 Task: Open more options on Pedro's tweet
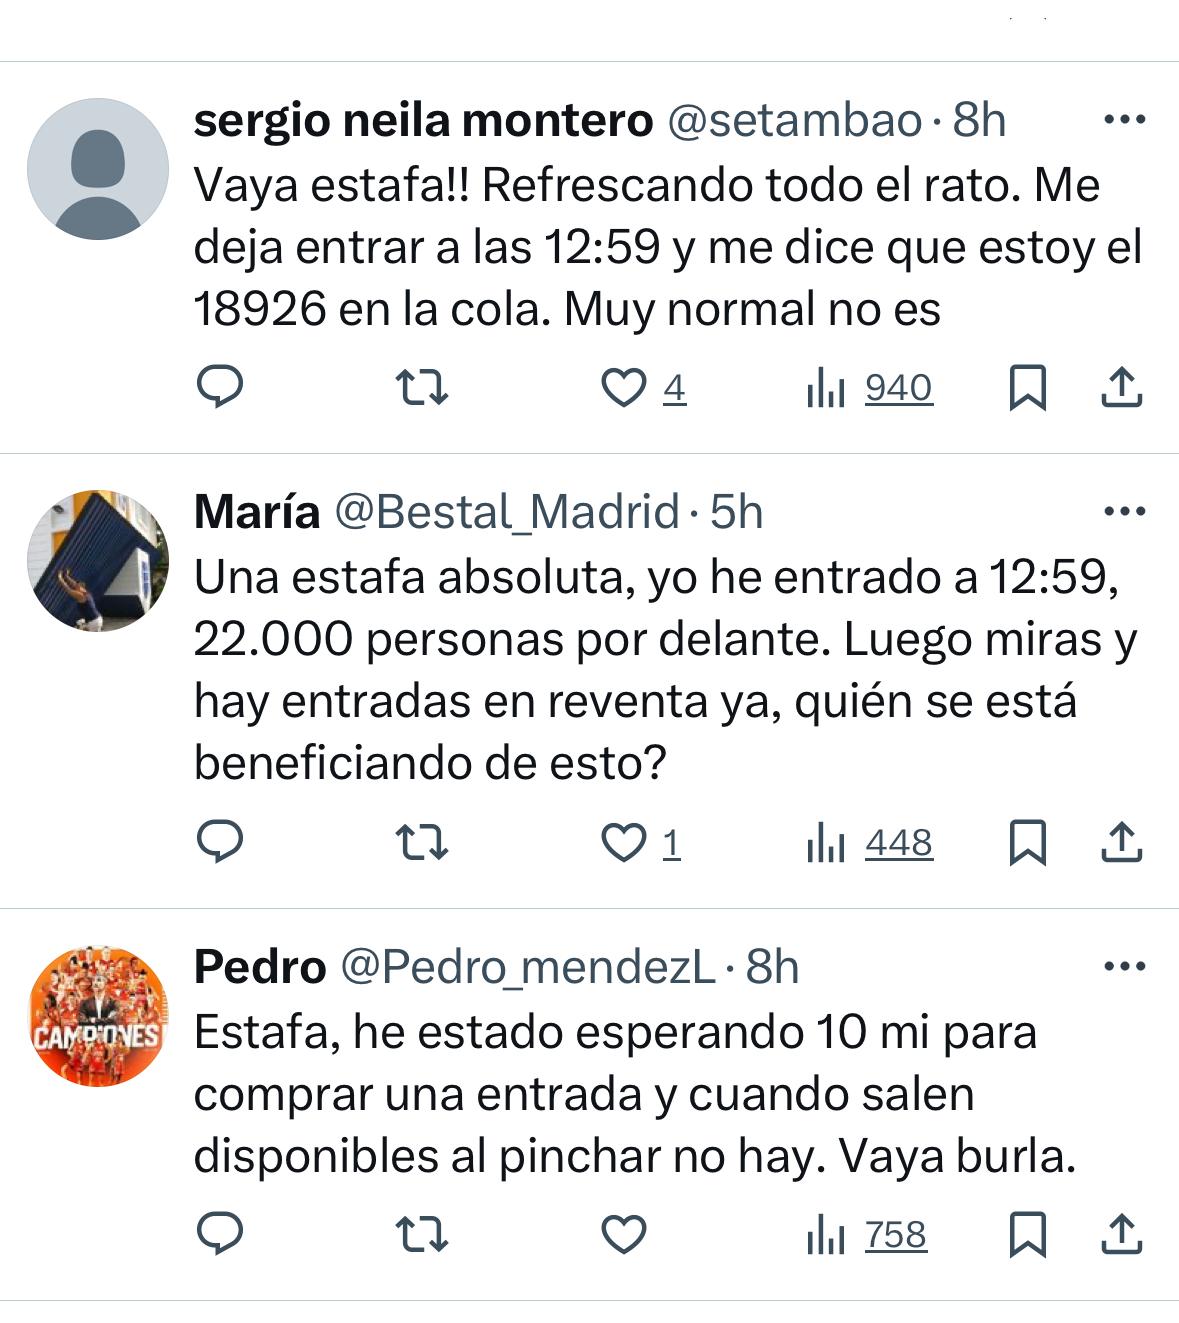click(1124, 967)
